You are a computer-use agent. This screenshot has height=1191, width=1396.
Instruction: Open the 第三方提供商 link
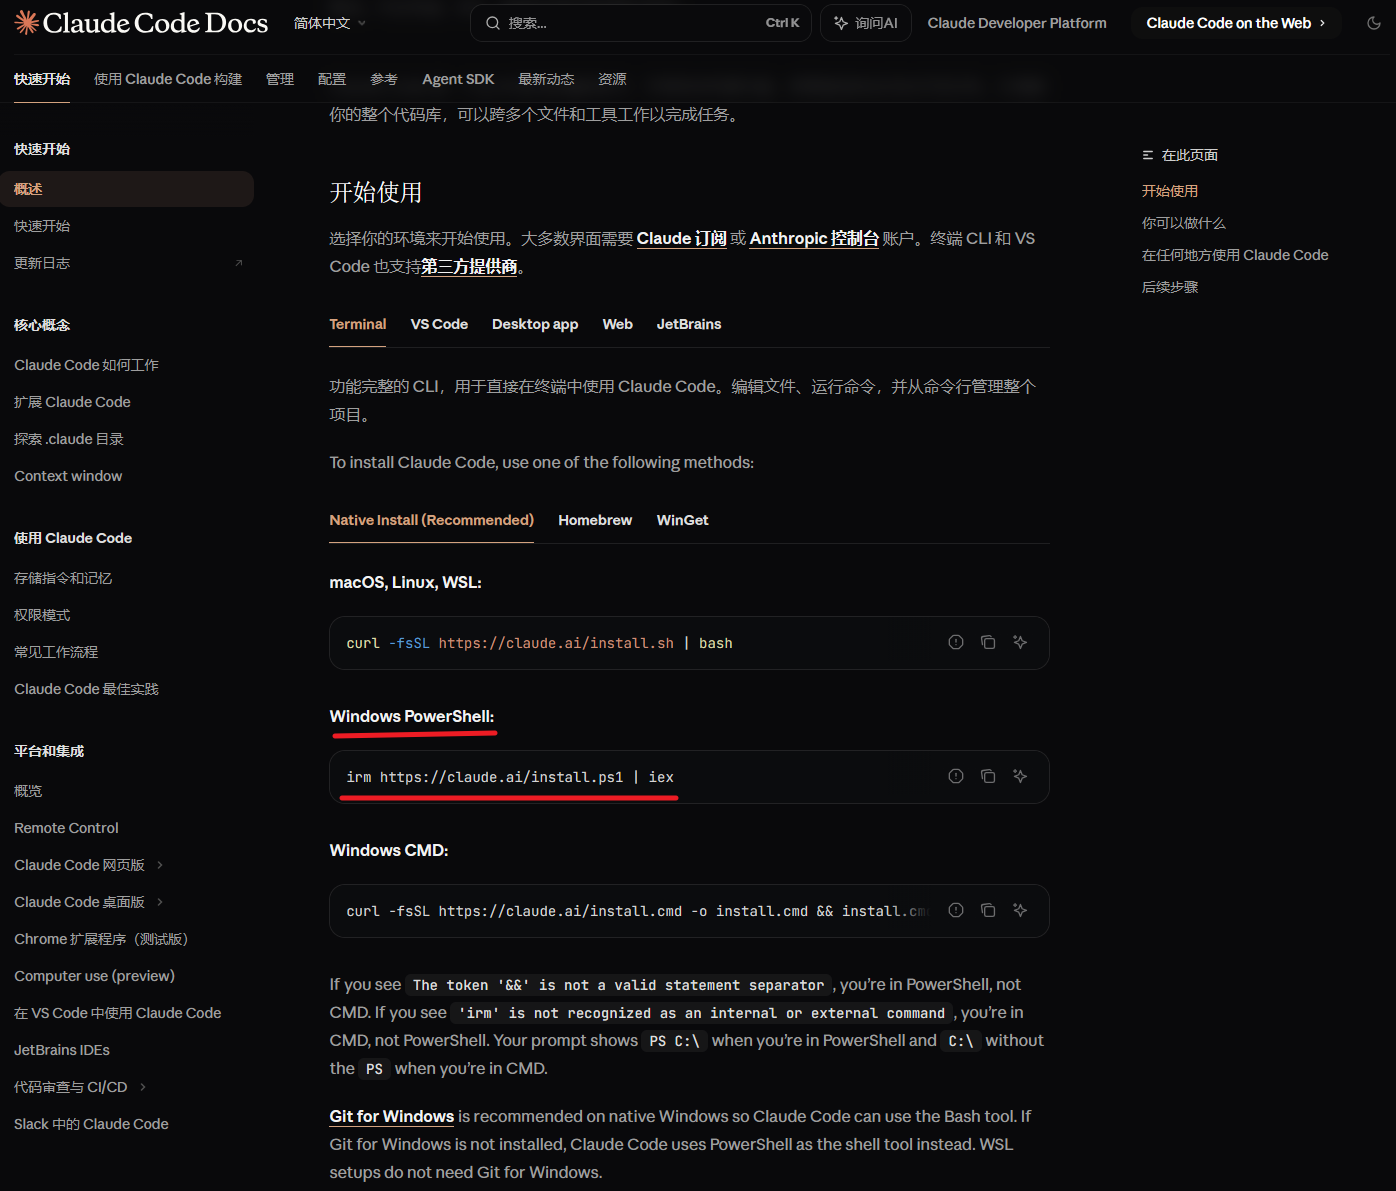(x=470, y=266)
